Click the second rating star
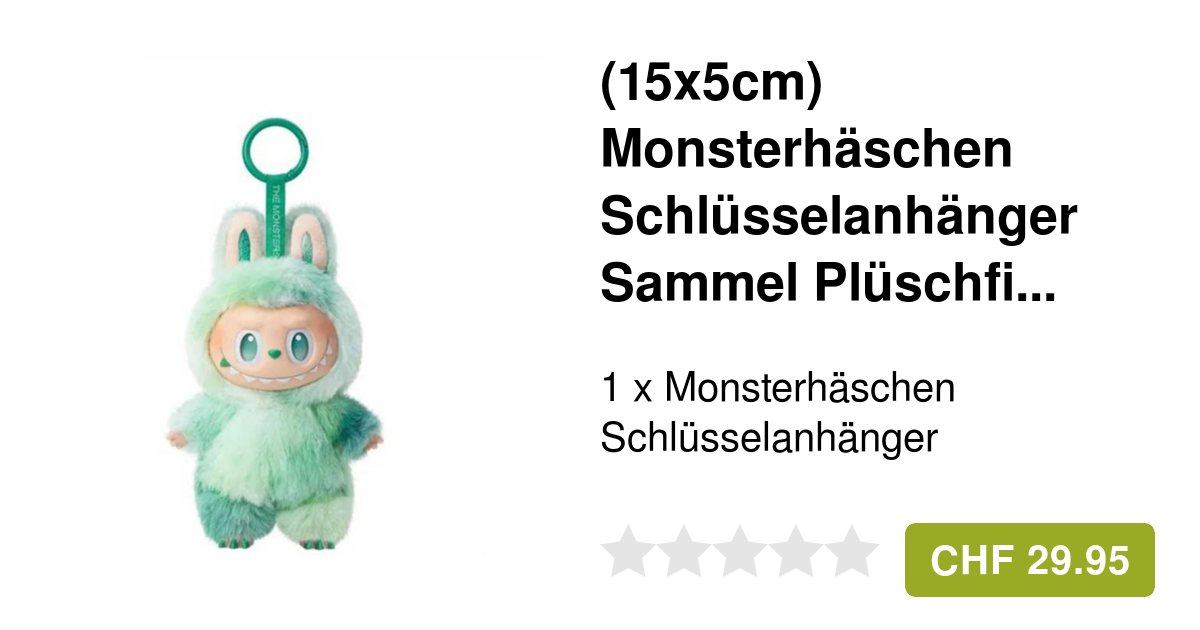The height and width of the screenshot is (630, 1200). coord(684,550)
